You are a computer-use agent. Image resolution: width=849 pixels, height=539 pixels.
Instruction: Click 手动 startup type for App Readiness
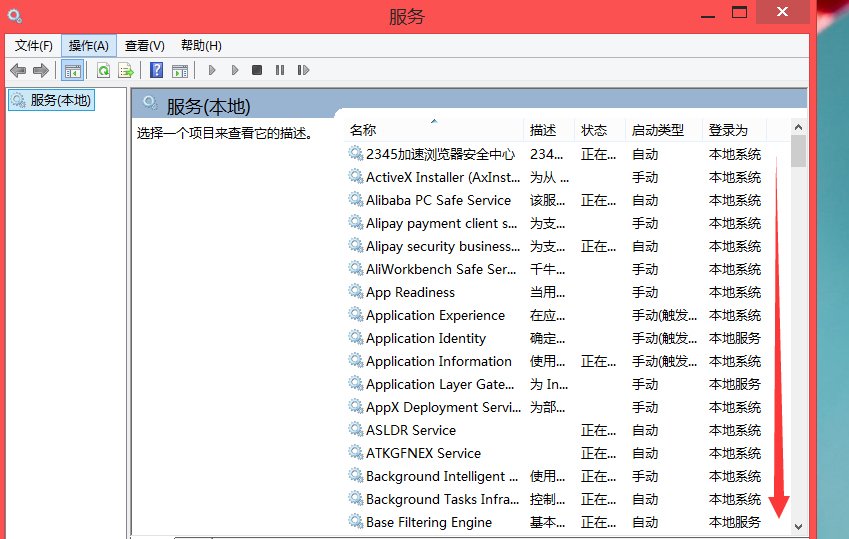(645, 293)
